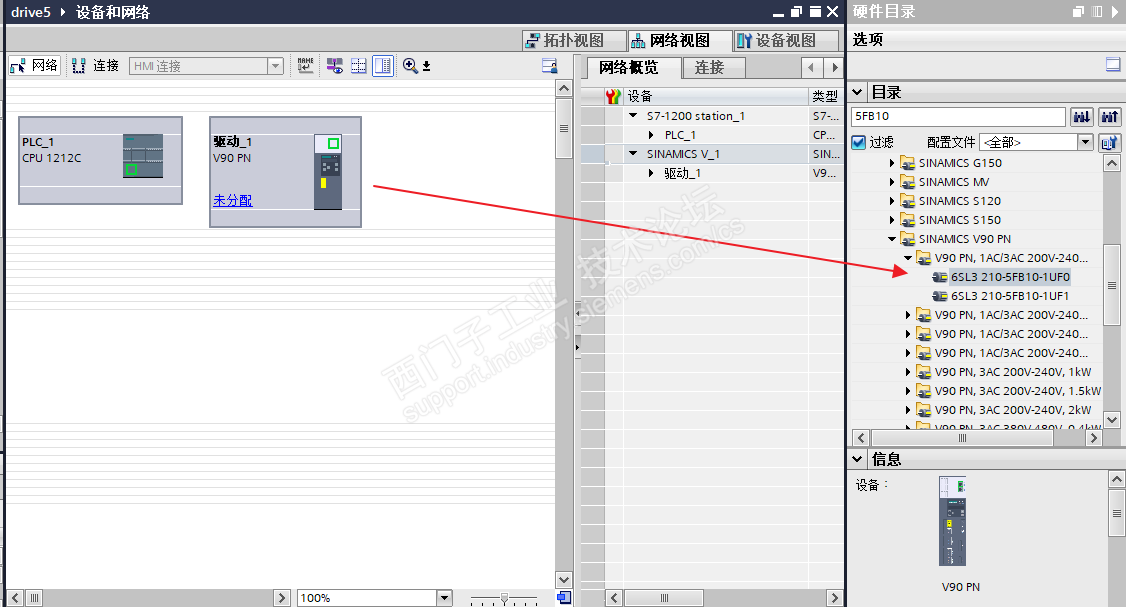Expand SINAMICS S120 folder
Screen dimensions: 1126x607
click(892, 201)
